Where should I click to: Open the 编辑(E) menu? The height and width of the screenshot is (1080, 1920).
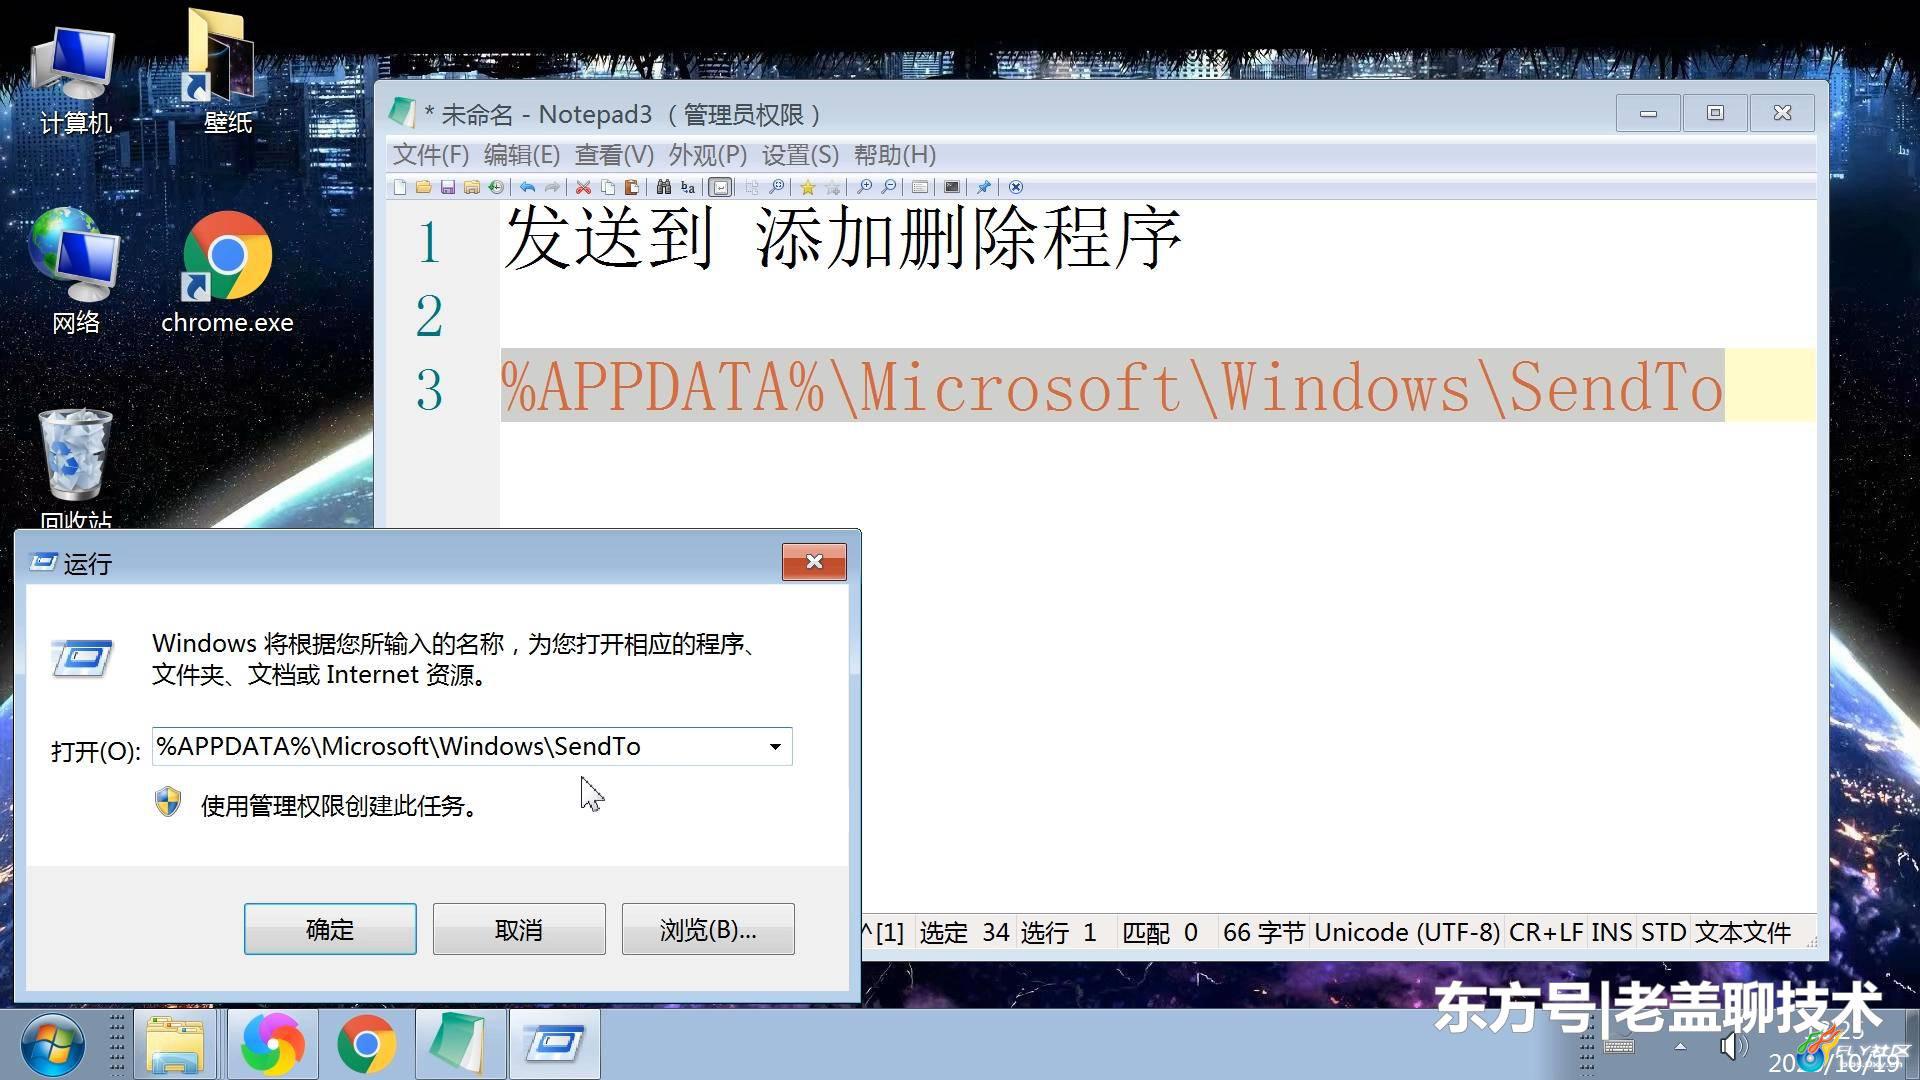522,155
